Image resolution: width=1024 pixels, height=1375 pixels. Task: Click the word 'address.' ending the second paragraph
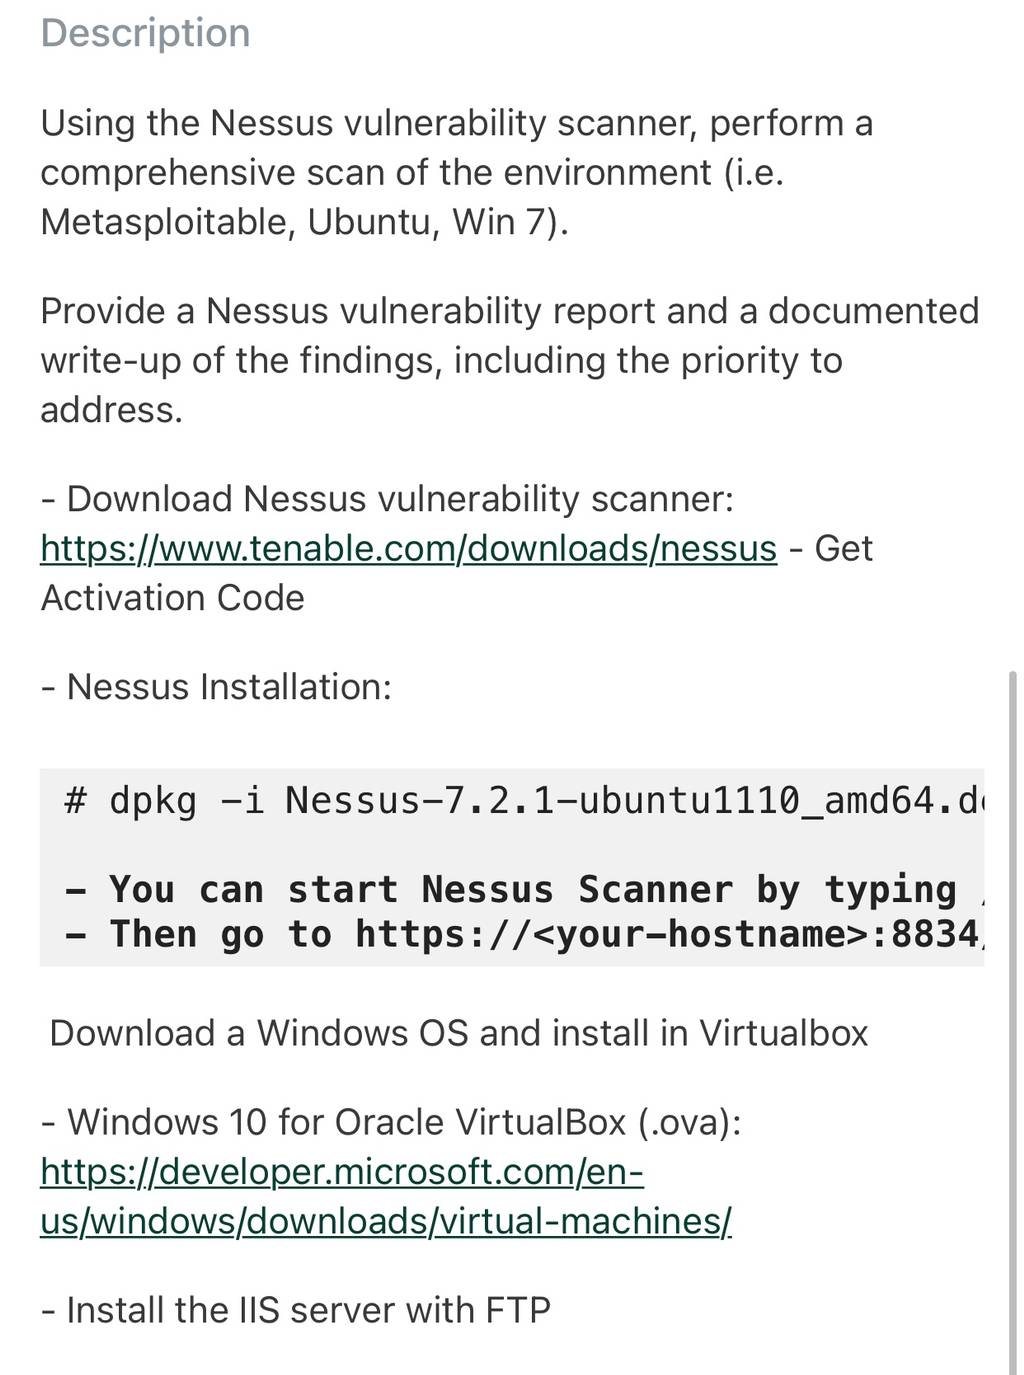[112, 409]
